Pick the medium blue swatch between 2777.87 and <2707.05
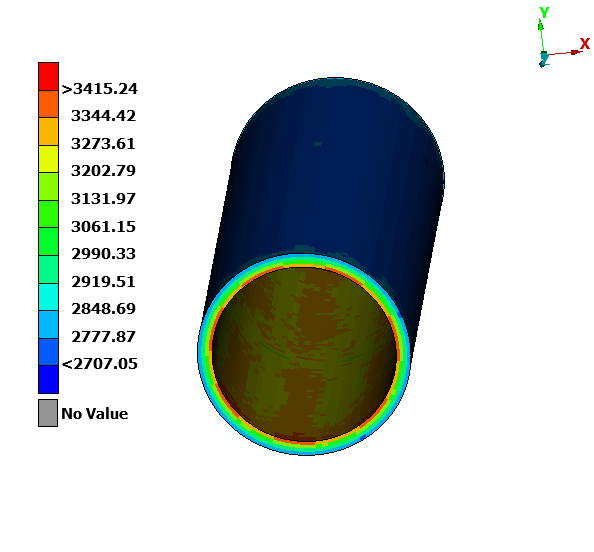Viewport: 594px width, 552px height. pyautogui.click(x=48, y=352)
